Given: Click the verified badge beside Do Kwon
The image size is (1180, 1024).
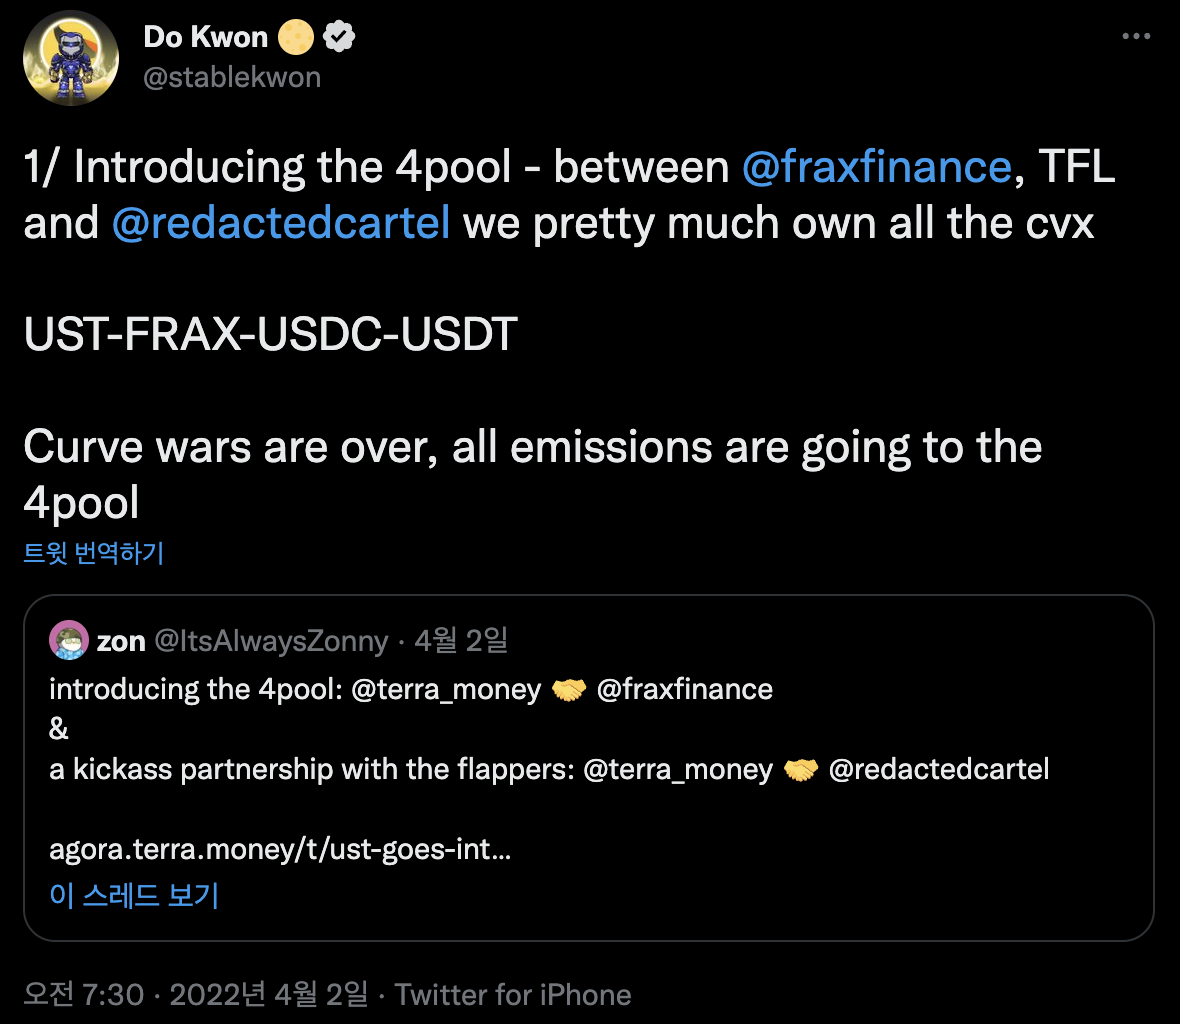Looking at the screenshot, I should [341, 38].
